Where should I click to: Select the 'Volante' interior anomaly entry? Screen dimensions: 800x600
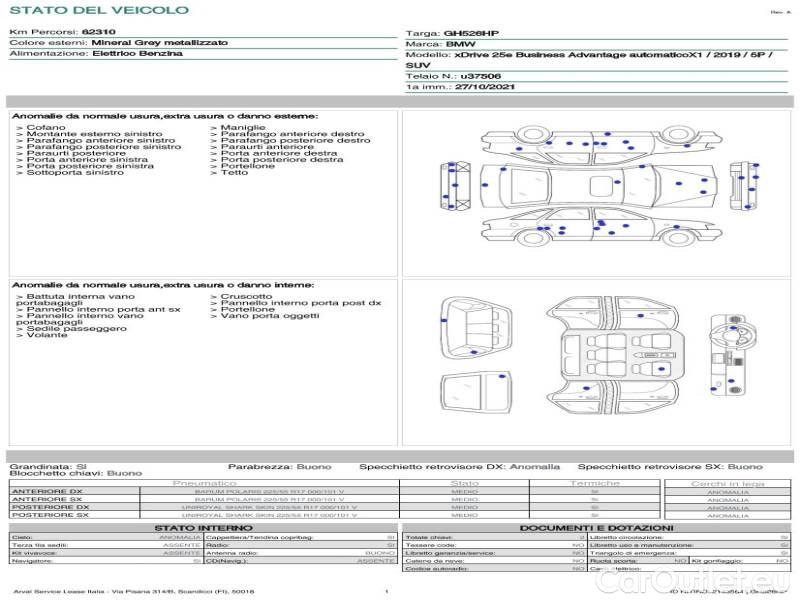tap(47, 335)
